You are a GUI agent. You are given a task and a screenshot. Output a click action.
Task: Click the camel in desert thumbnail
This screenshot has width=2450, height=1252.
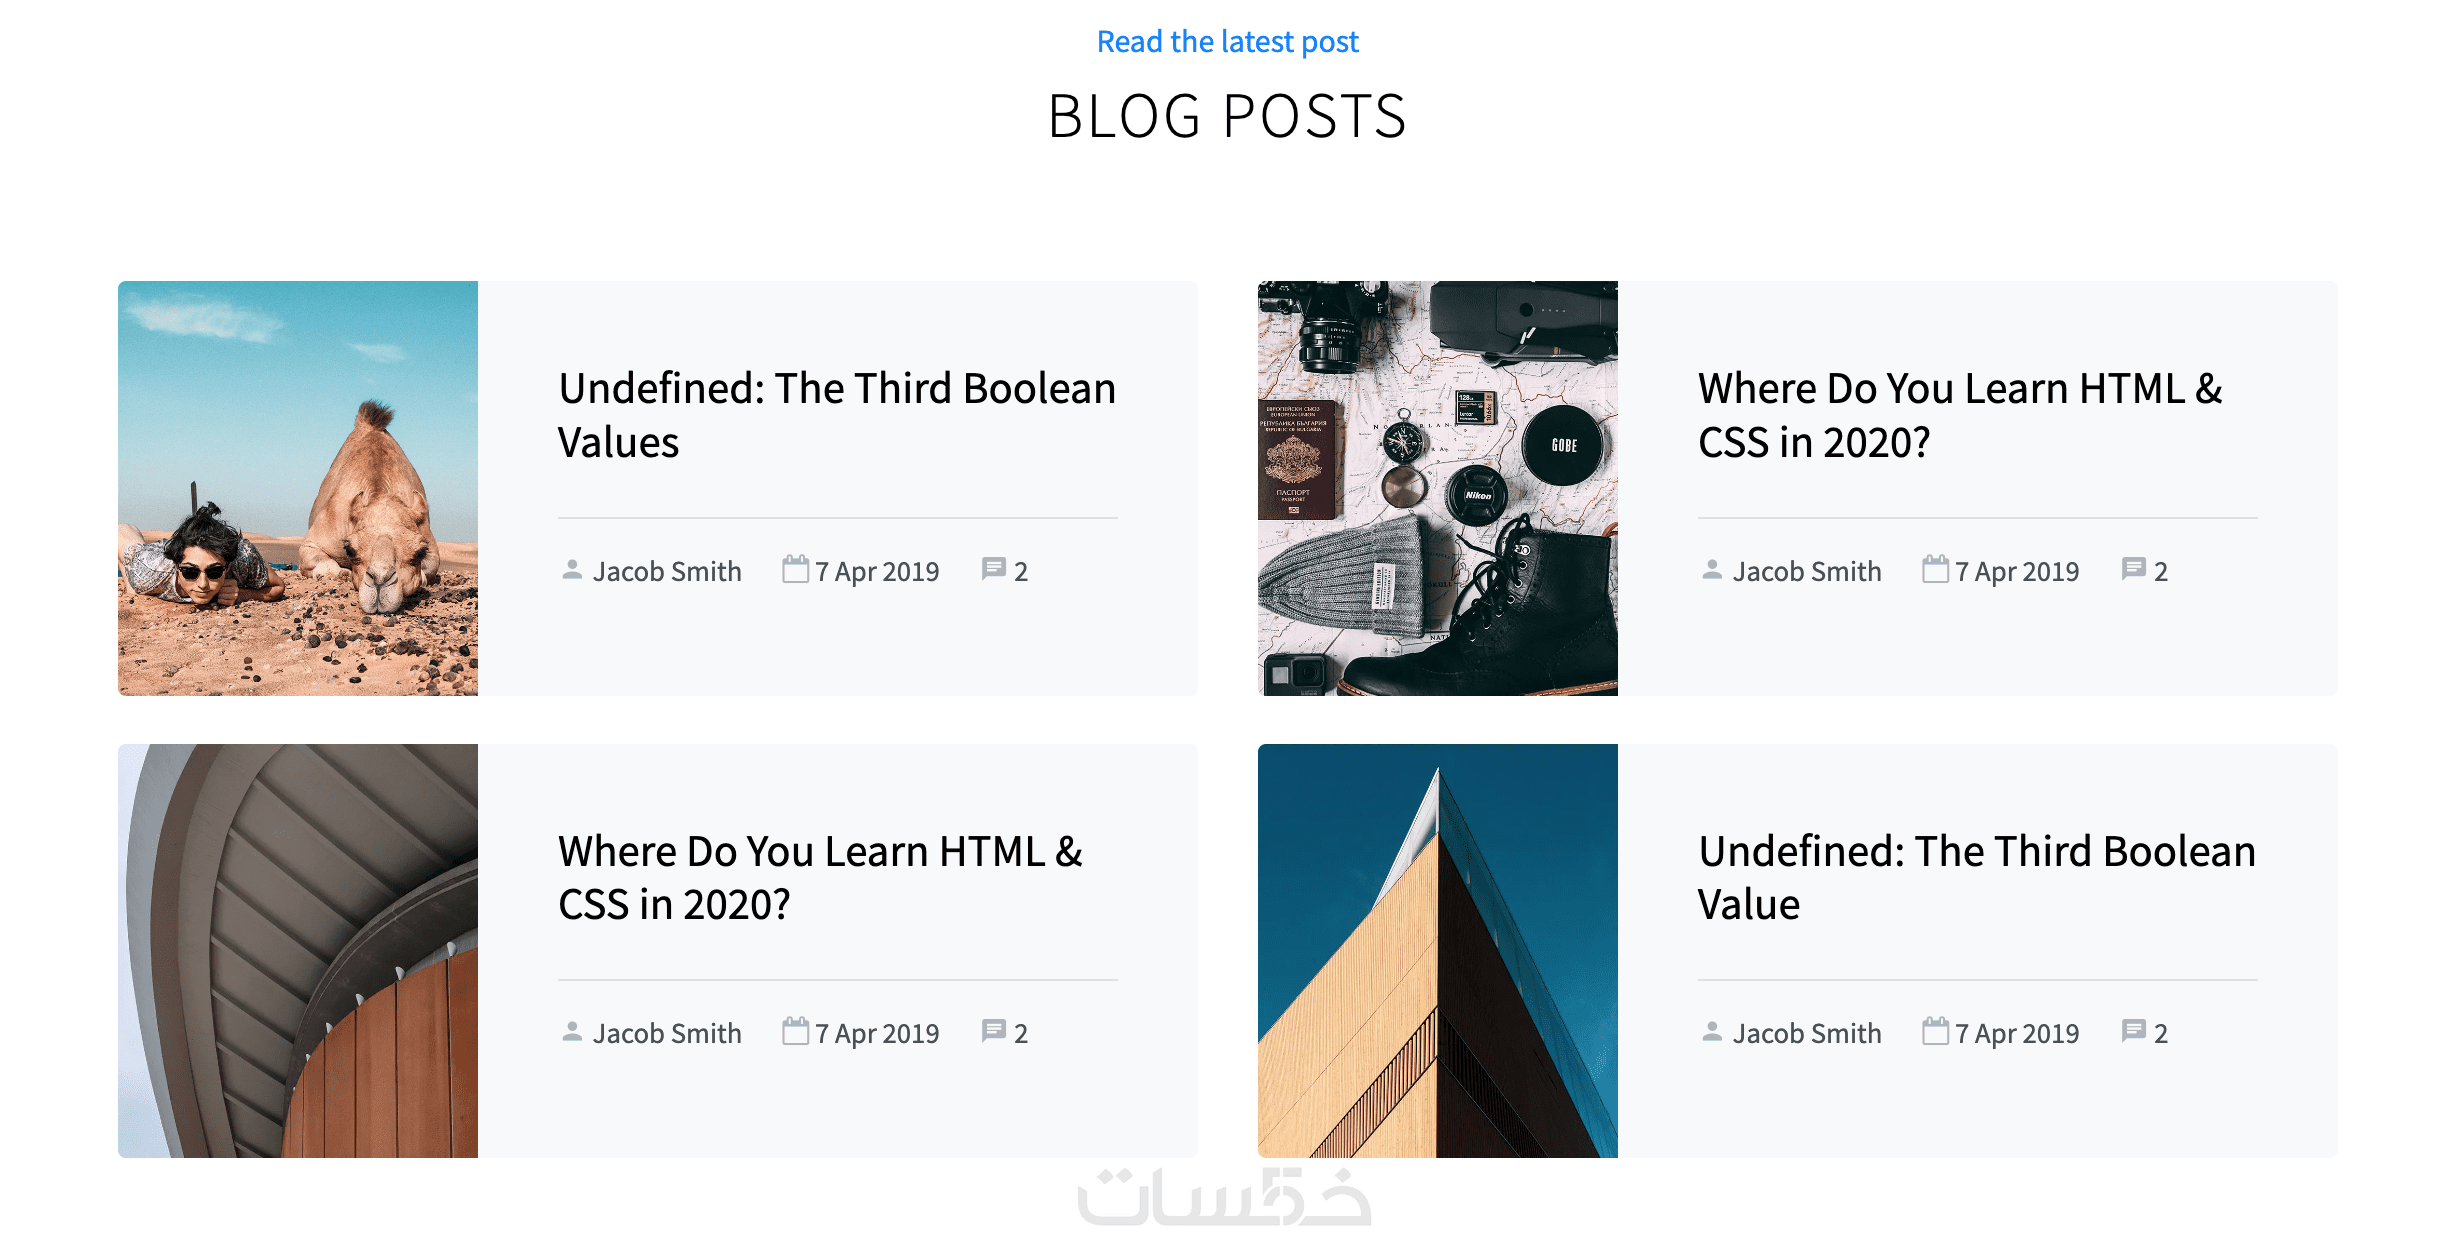[298, 488]
